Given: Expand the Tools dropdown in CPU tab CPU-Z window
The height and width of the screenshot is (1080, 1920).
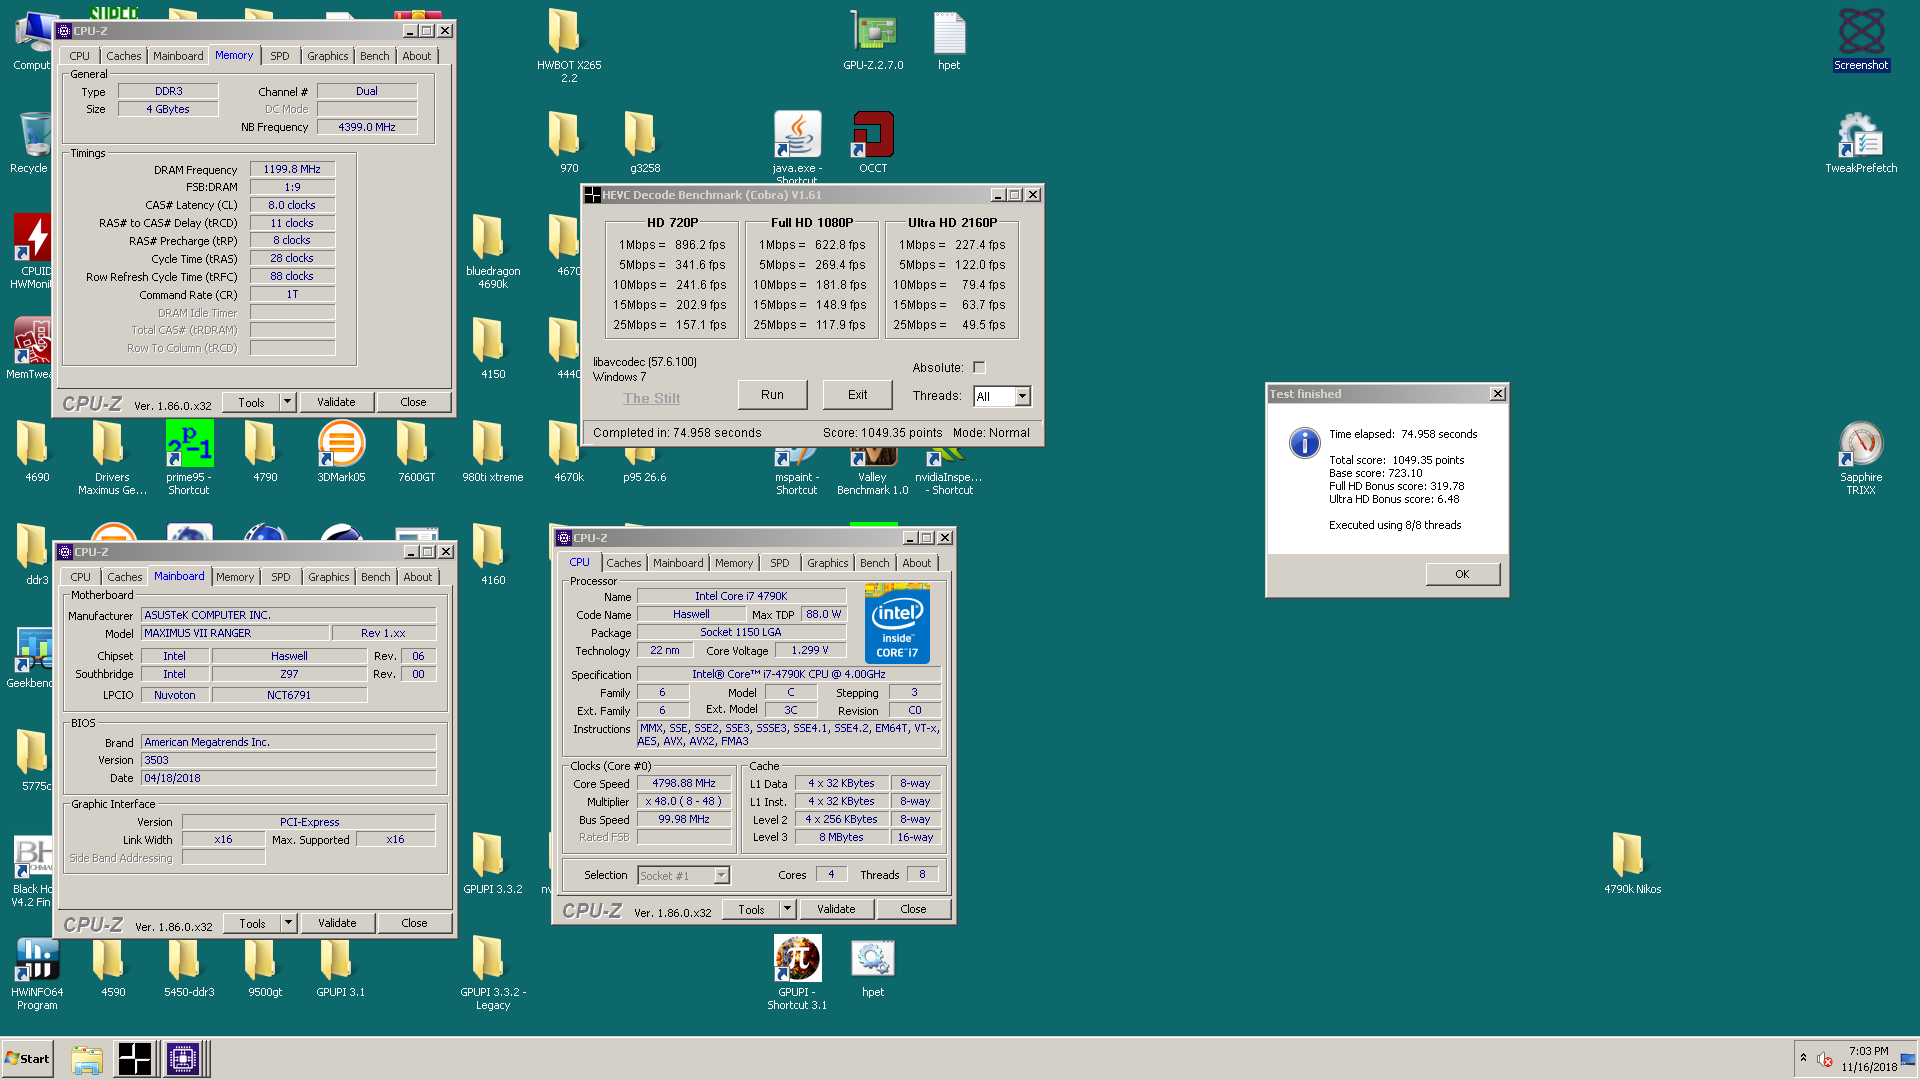Looking at the screenshot, I should click(x=787, y=909).
